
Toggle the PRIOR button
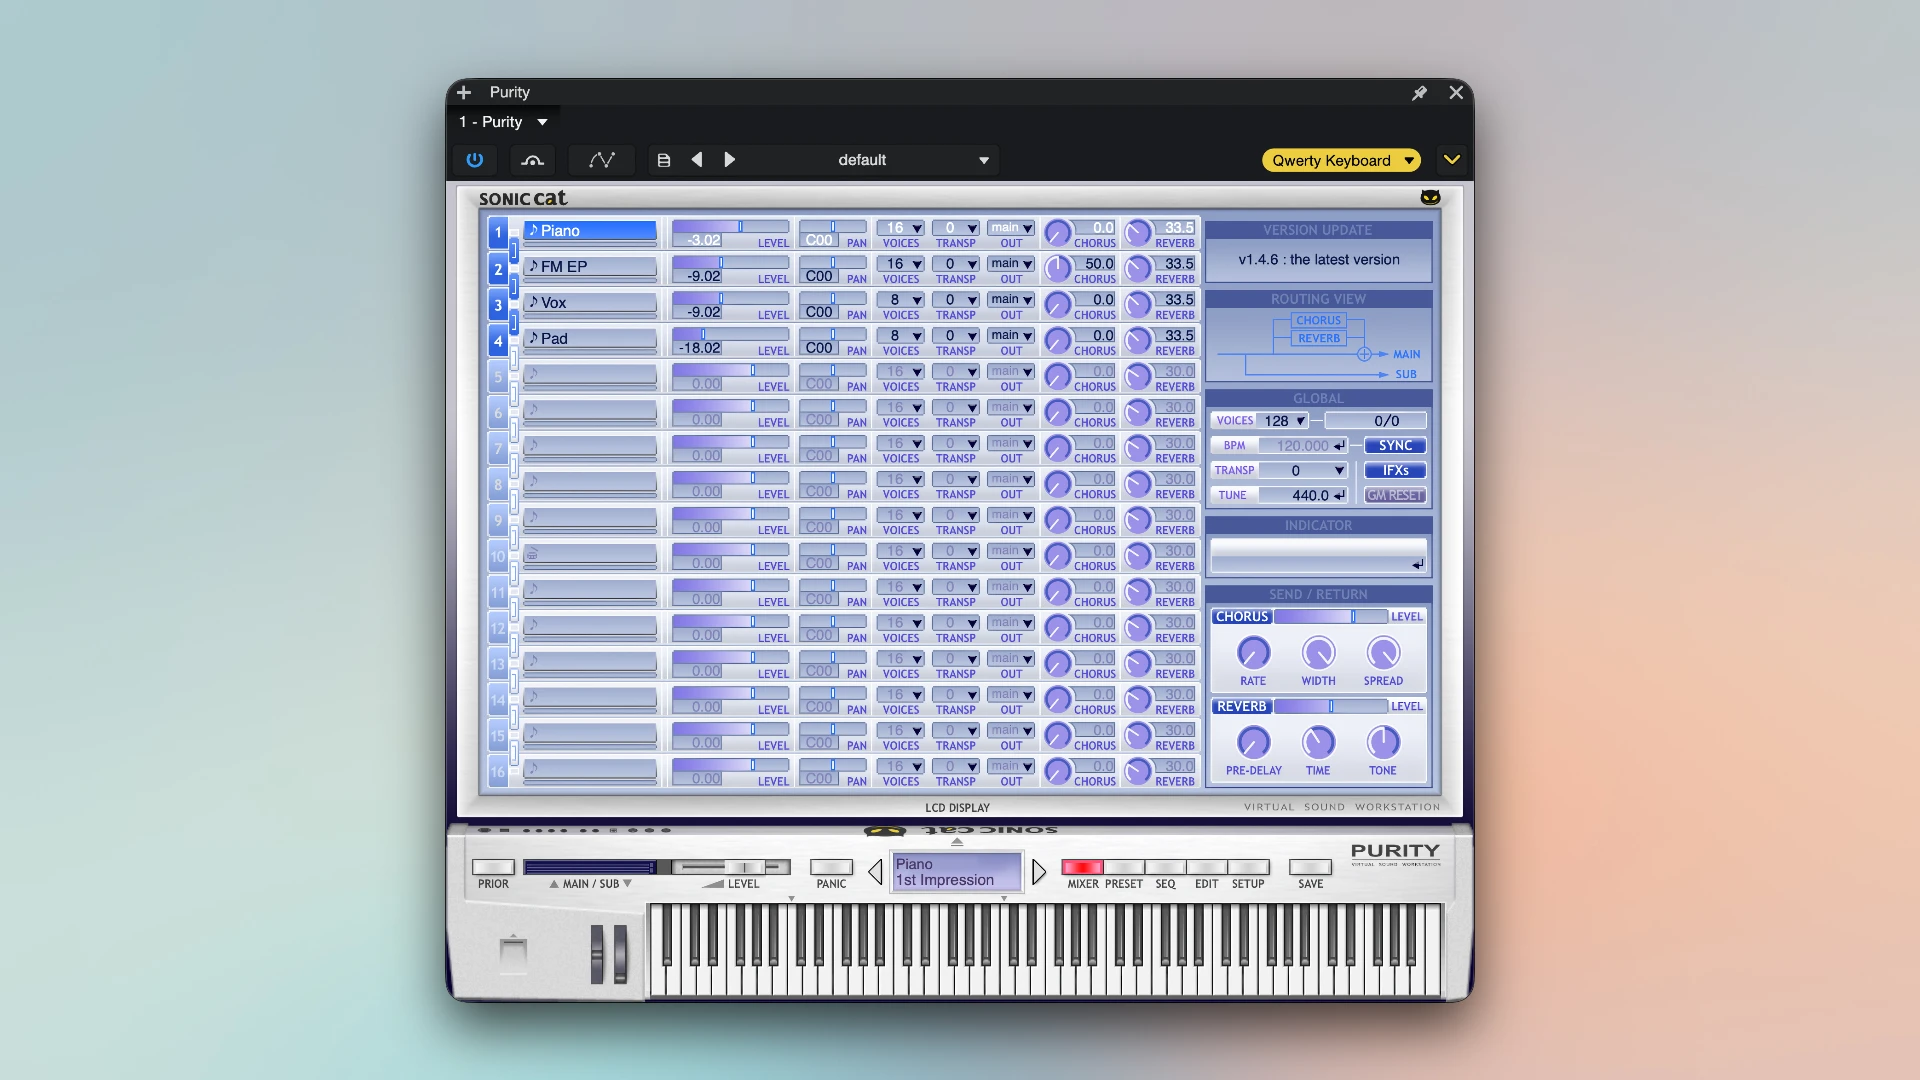[493, 868]
